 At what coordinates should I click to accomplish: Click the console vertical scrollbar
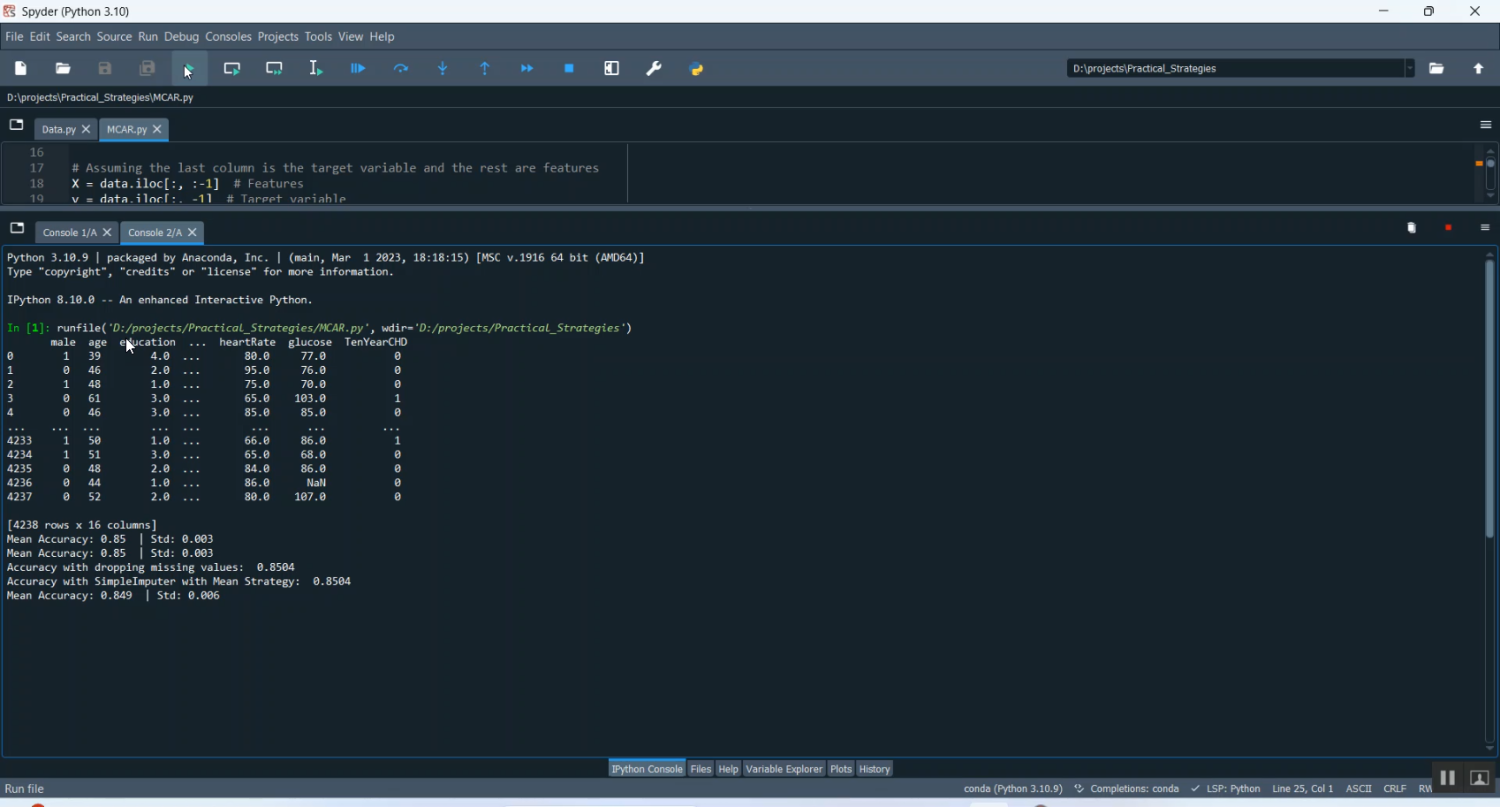1489,400
